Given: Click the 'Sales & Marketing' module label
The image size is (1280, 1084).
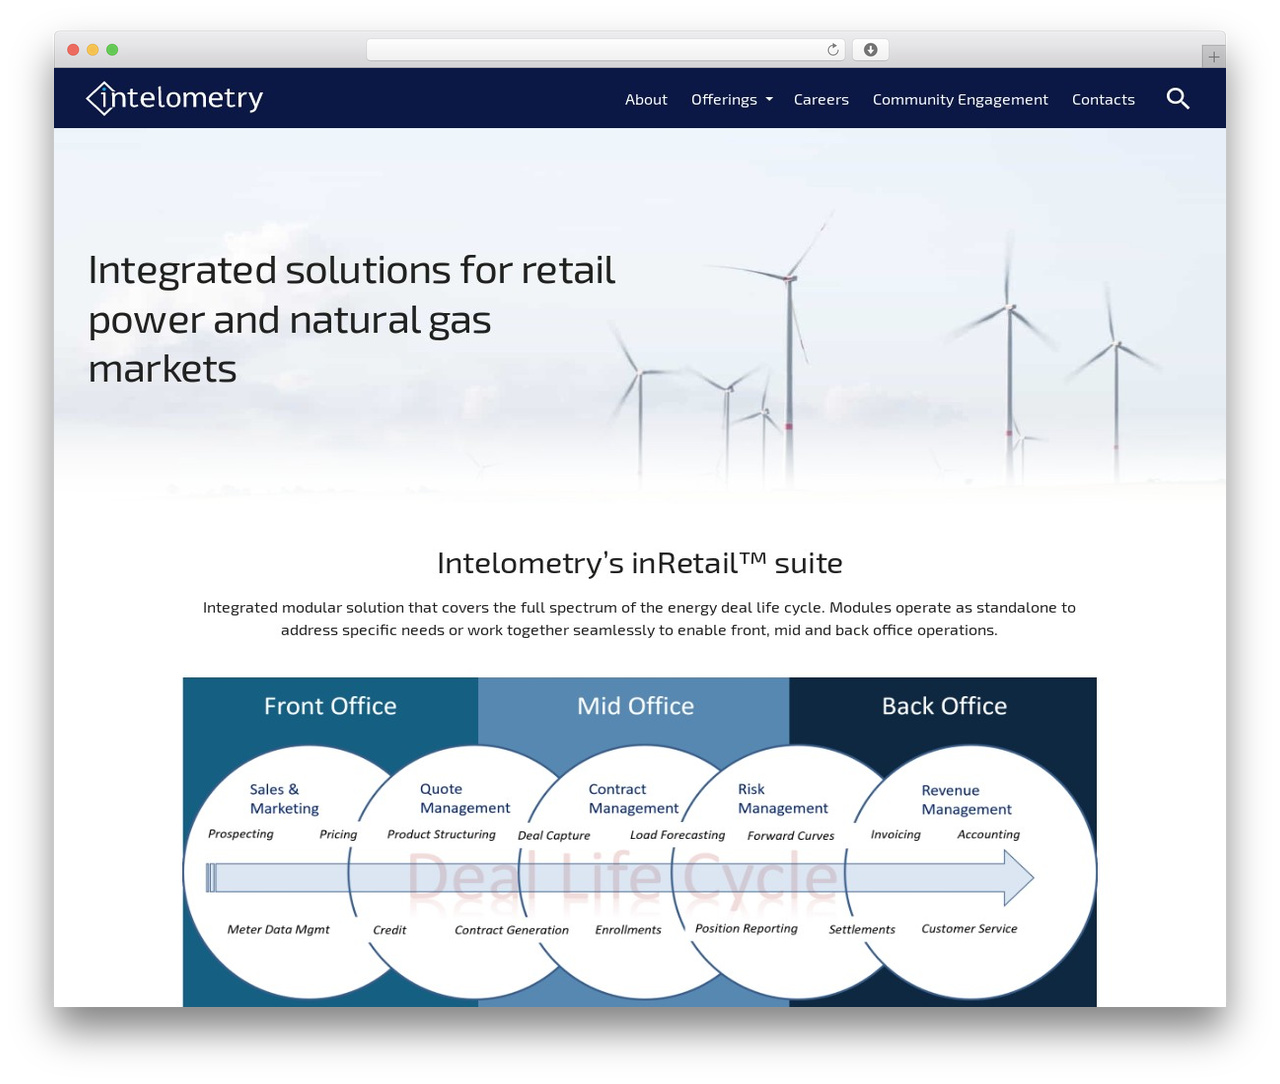Looking at the screenshot, I should [284, 798].
